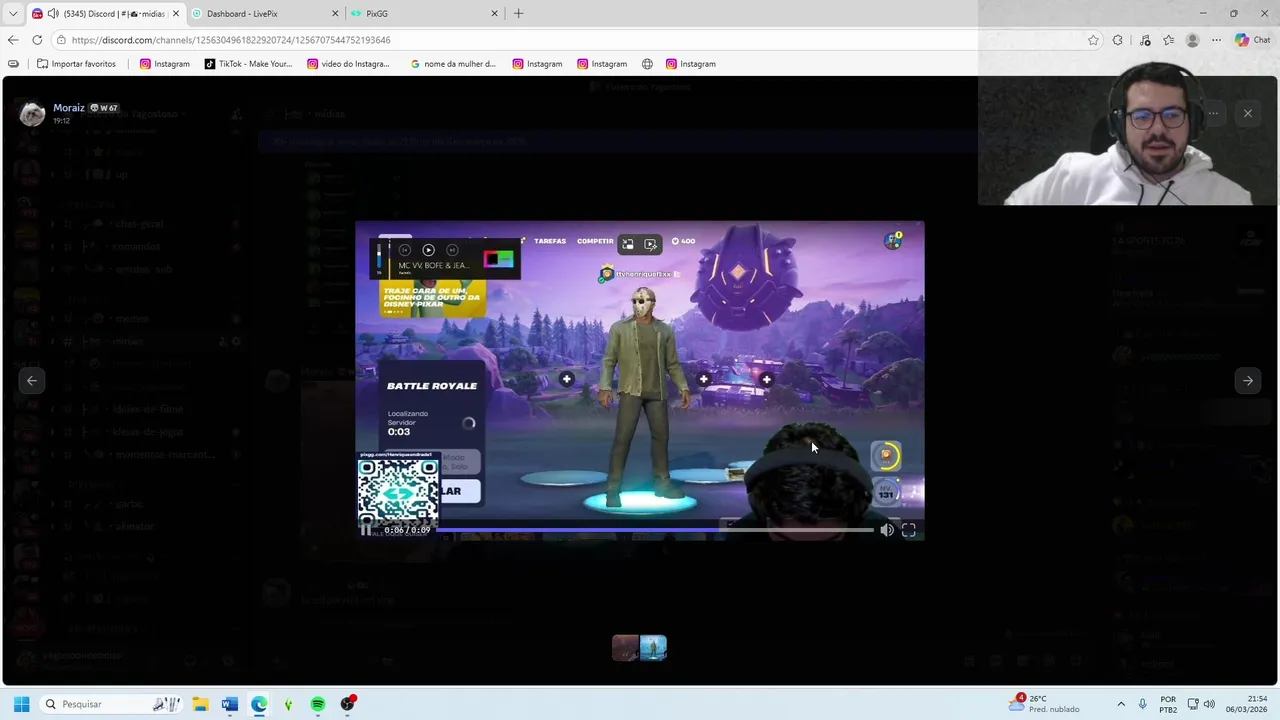The width and height of the screenshot is (1280, 720).
Task: Open Edge settings and more menu
Action: click(x=1216, y=40)
